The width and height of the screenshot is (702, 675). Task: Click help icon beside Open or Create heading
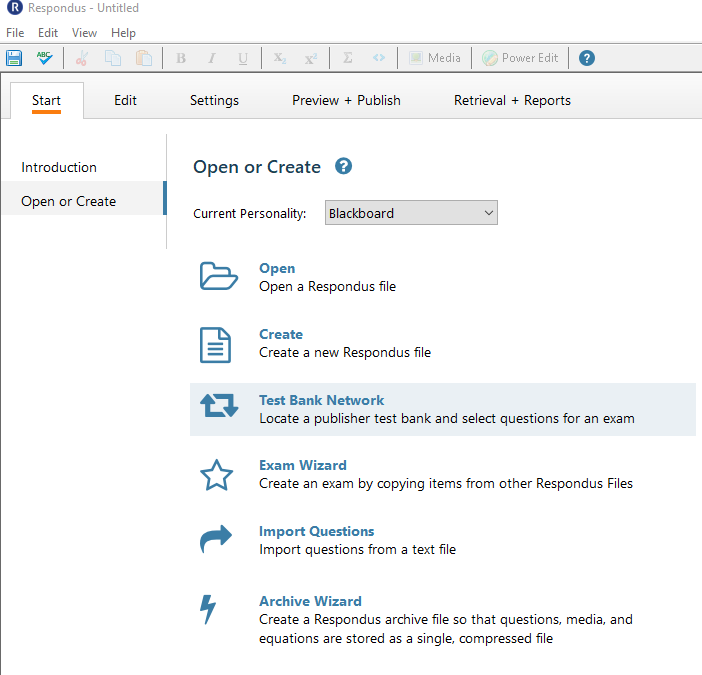coord(343,166)
